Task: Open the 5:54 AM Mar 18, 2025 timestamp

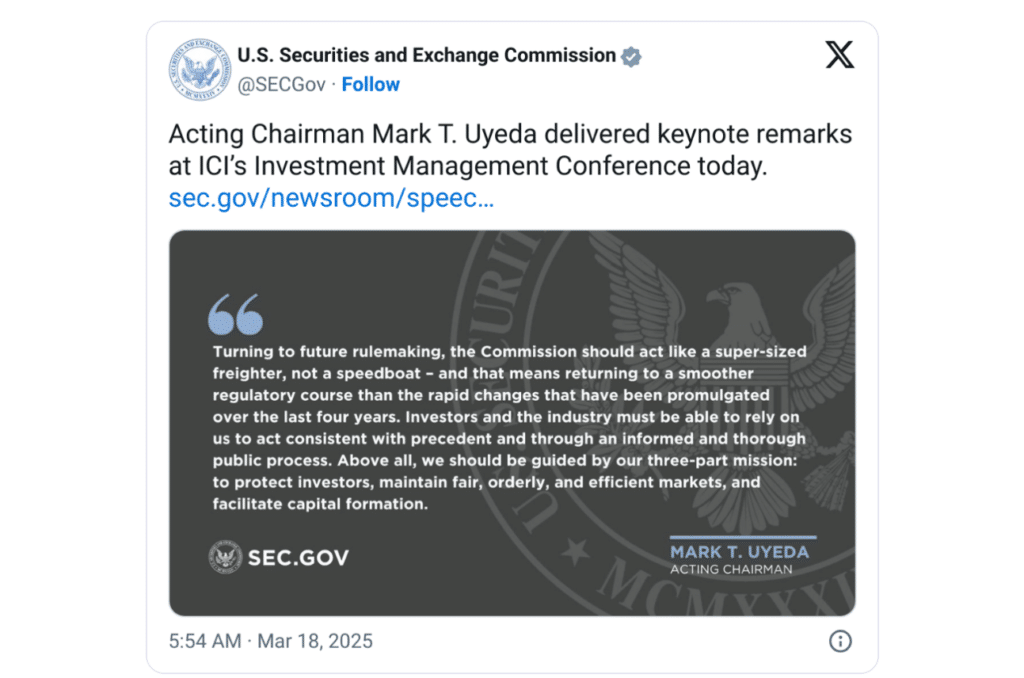Action: pos(270,641)
